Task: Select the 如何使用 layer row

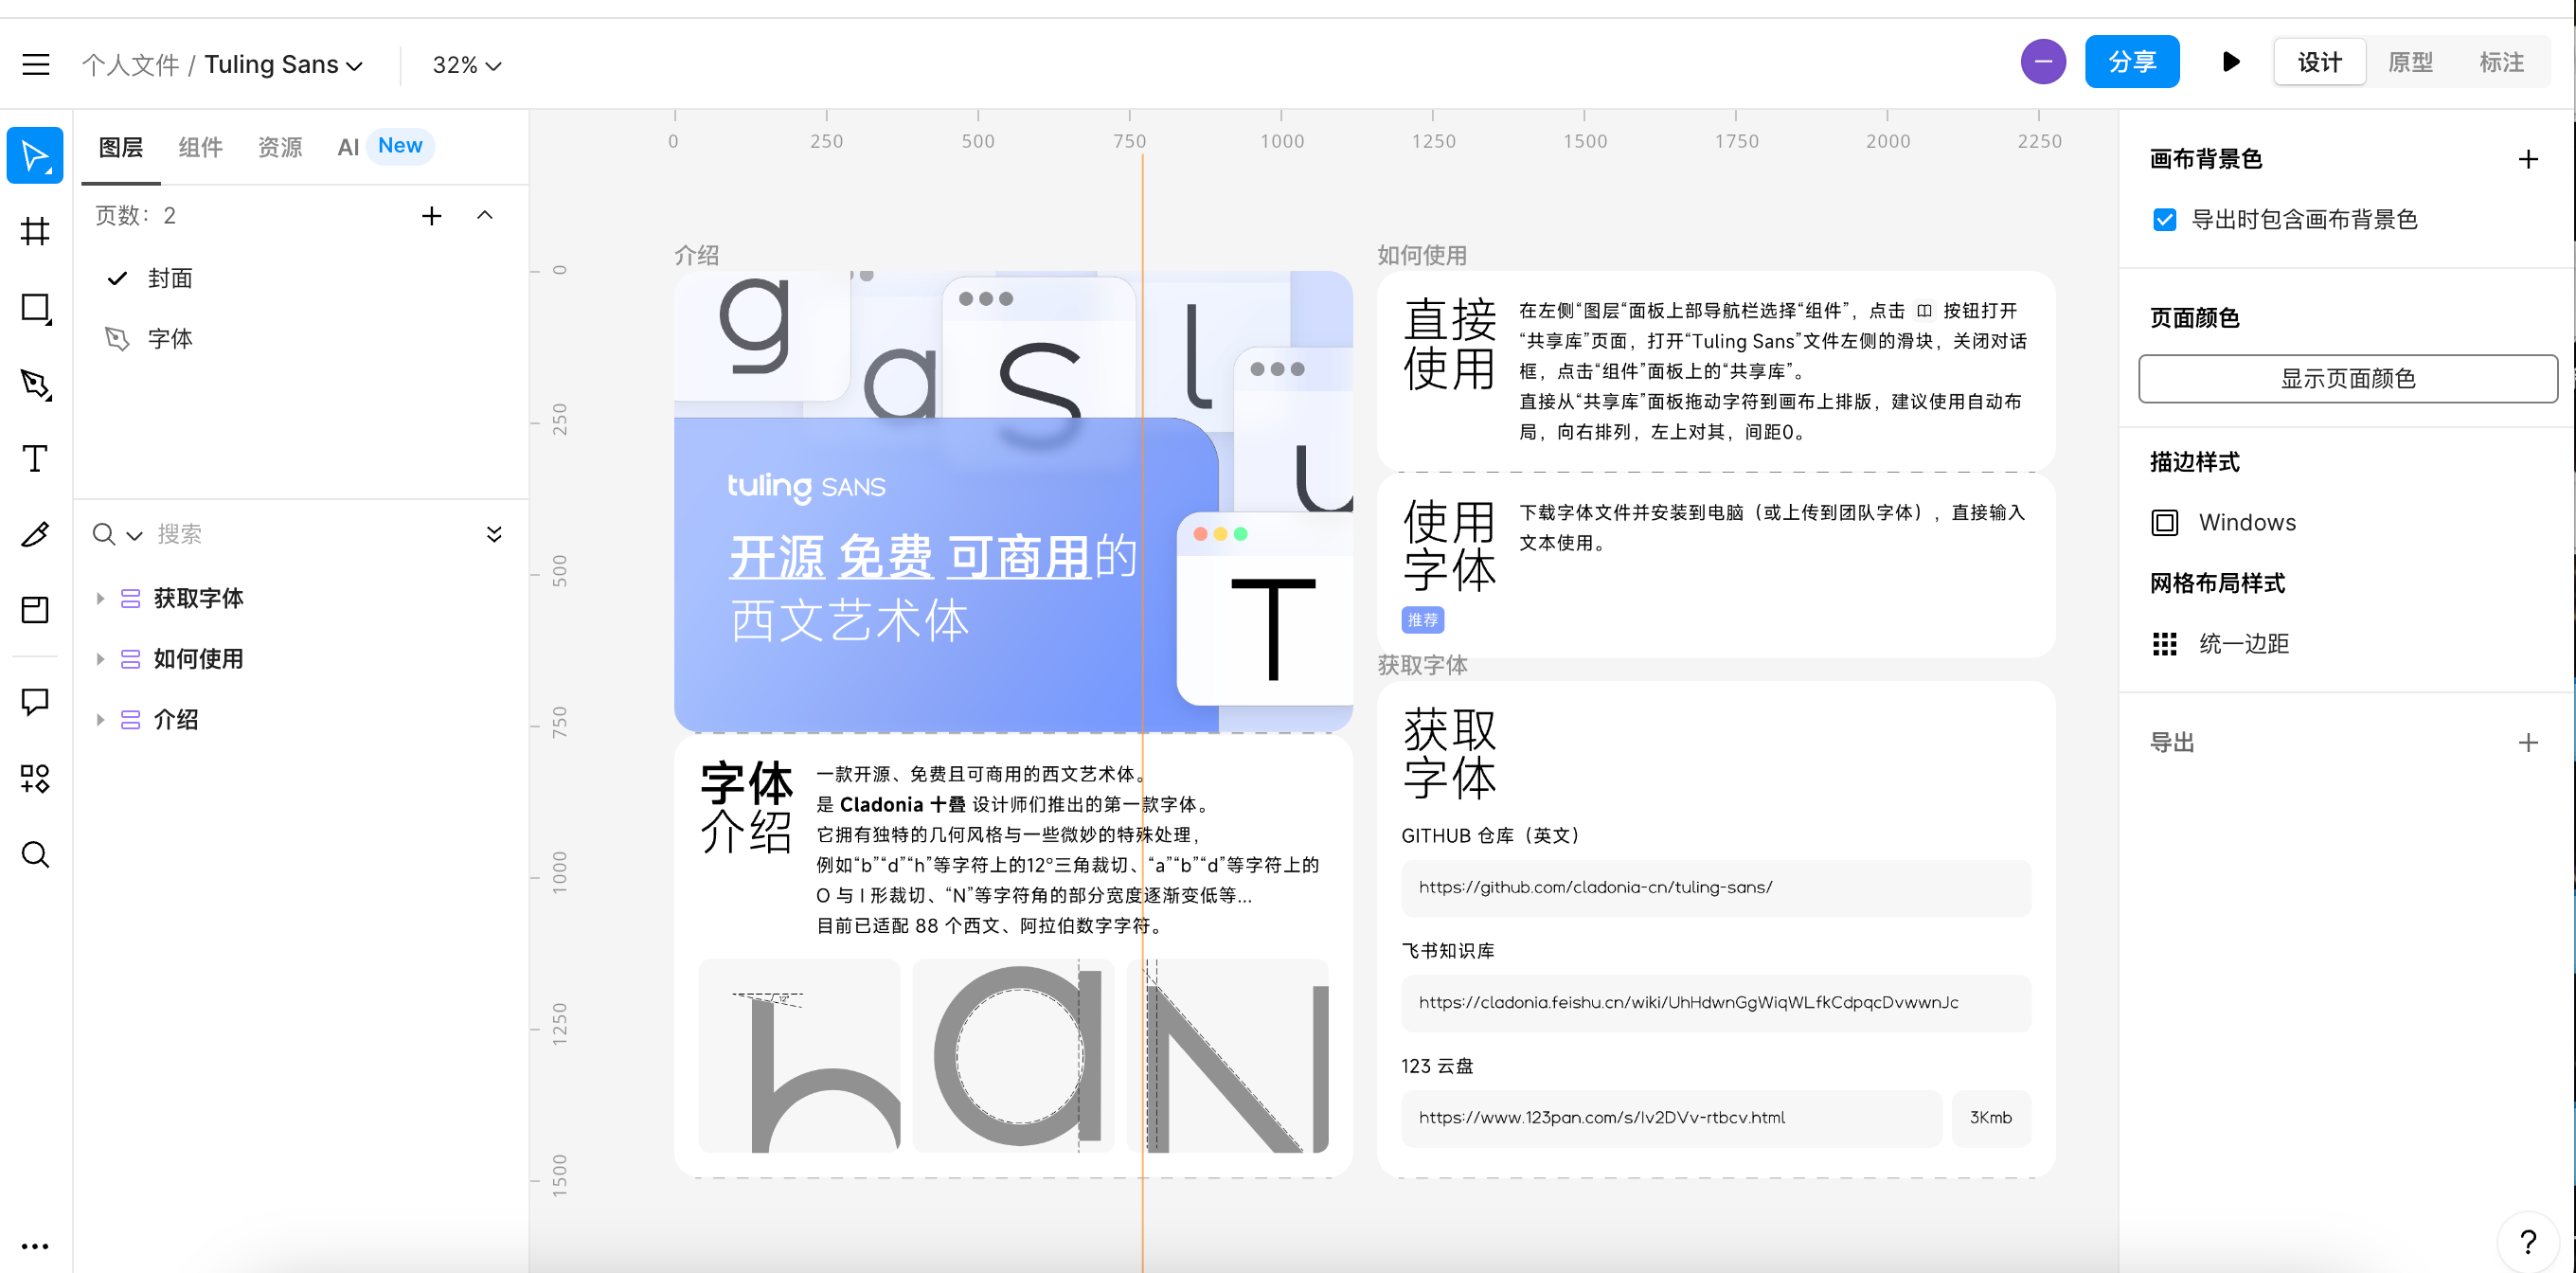Action: 300,659
